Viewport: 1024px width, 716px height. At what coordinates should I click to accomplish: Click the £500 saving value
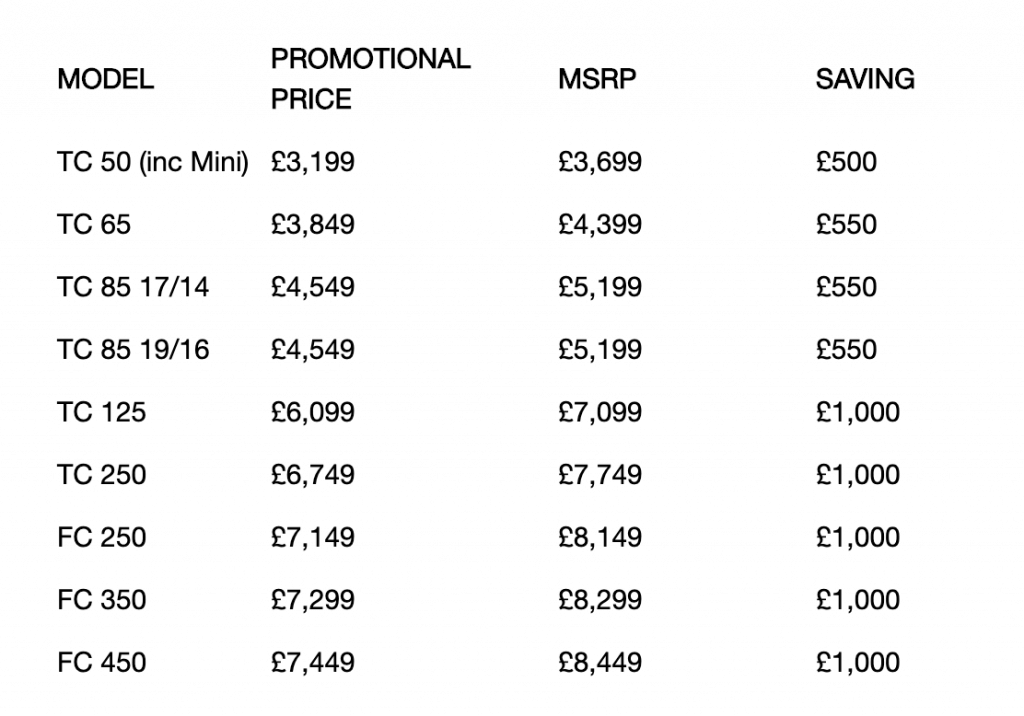pos(846,161)
